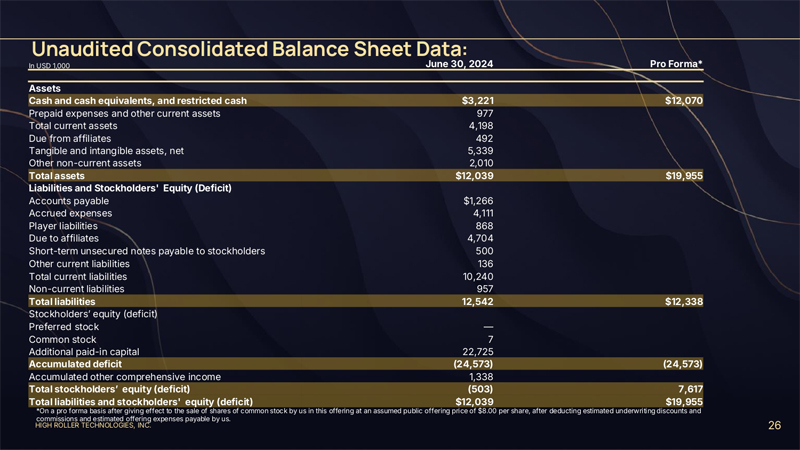Image resolution: width=800 pixels, height=450 pixels.
Task: Select the June 30, 2024 column header
Action: 460,65
